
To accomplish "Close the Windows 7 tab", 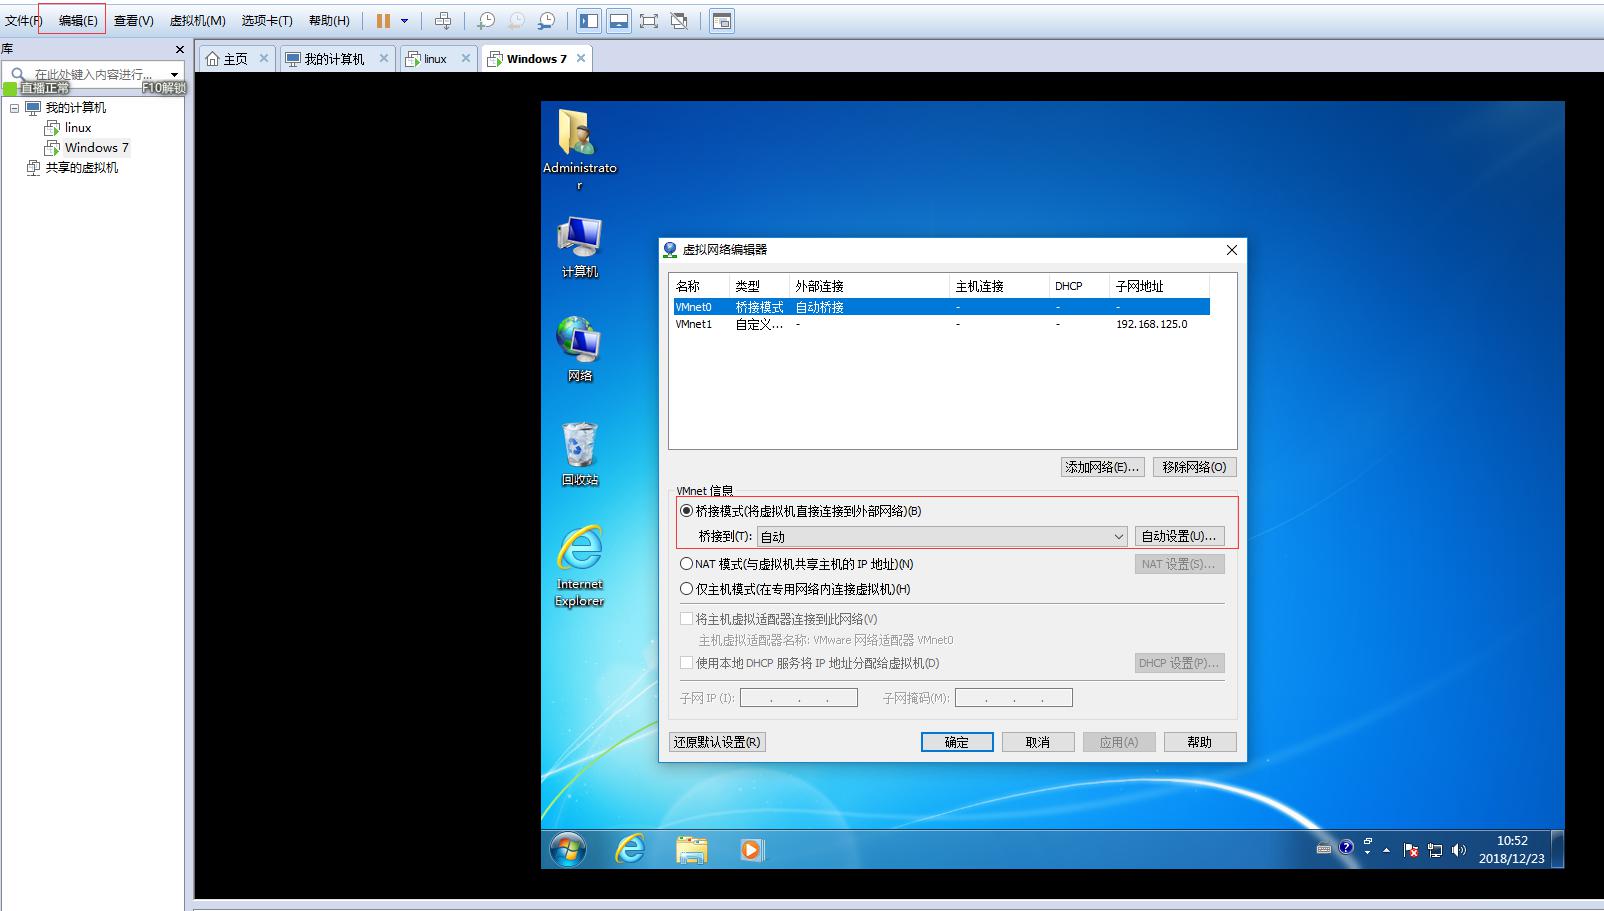I will pyautogui.click(x=580, y=58).
